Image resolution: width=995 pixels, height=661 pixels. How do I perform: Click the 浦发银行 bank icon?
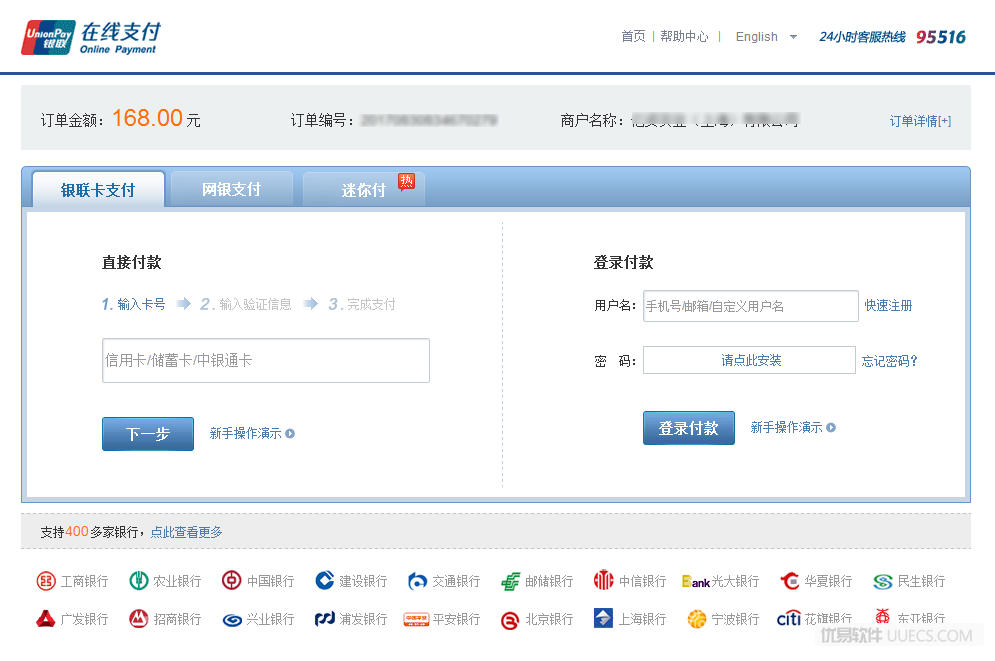pos(325,618)
